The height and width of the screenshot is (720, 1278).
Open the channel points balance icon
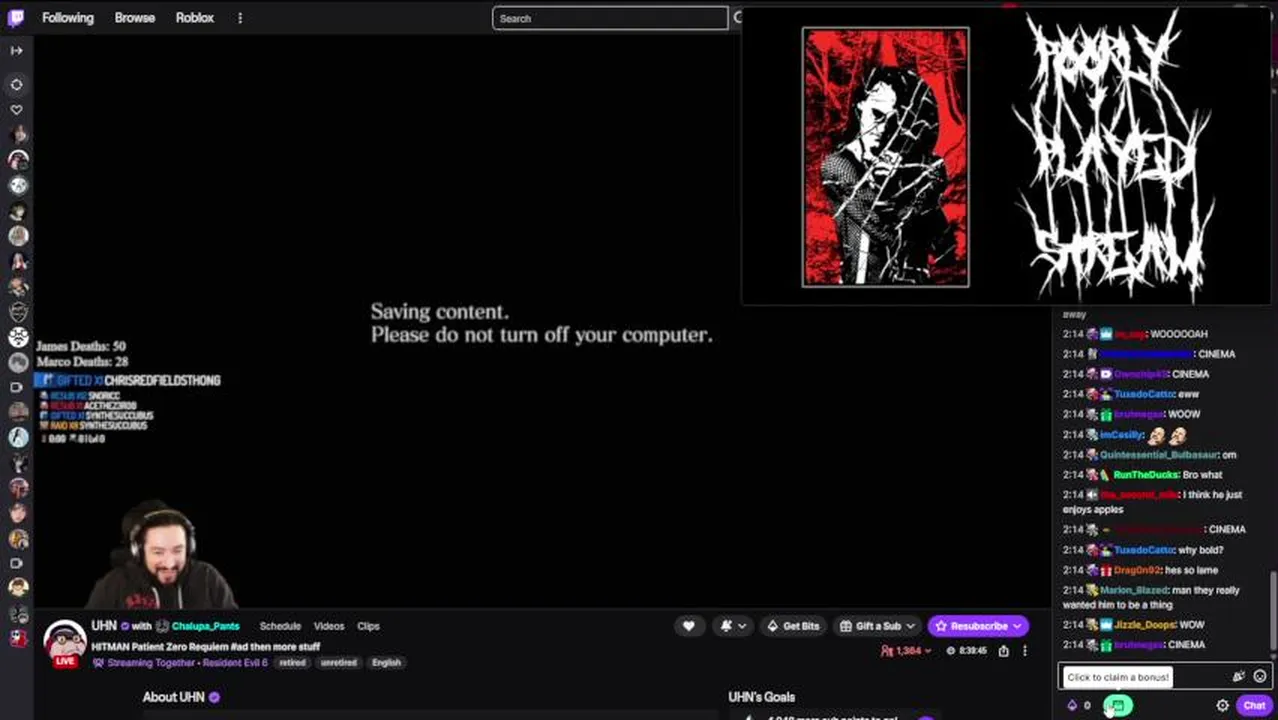click(x=1072, y=706)
